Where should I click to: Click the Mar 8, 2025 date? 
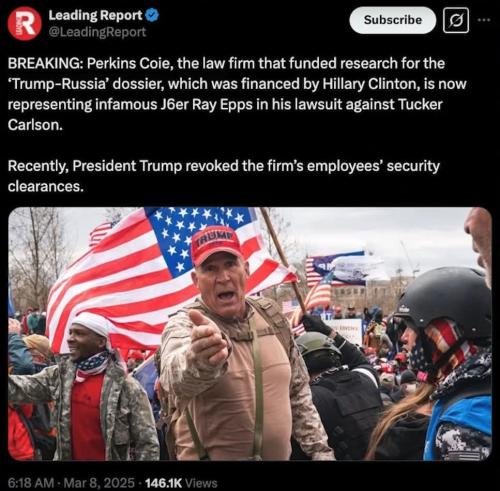[99, 482]
